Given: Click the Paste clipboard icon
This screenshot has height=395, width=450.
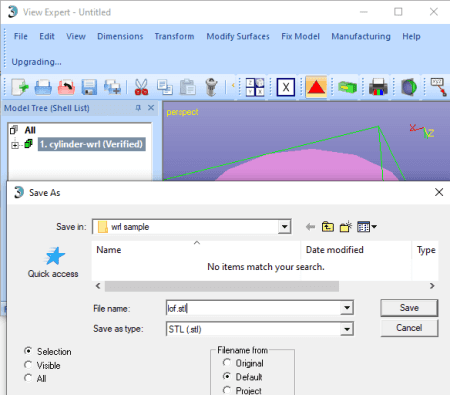Looking at the screenshot, I should [188, 87].
